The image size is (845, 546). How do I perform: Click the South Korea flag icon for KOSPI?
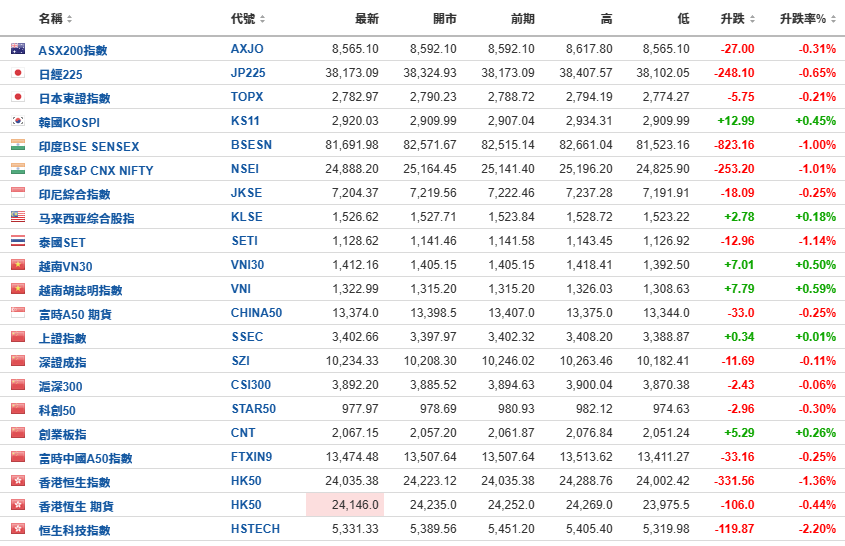[18, 121]
